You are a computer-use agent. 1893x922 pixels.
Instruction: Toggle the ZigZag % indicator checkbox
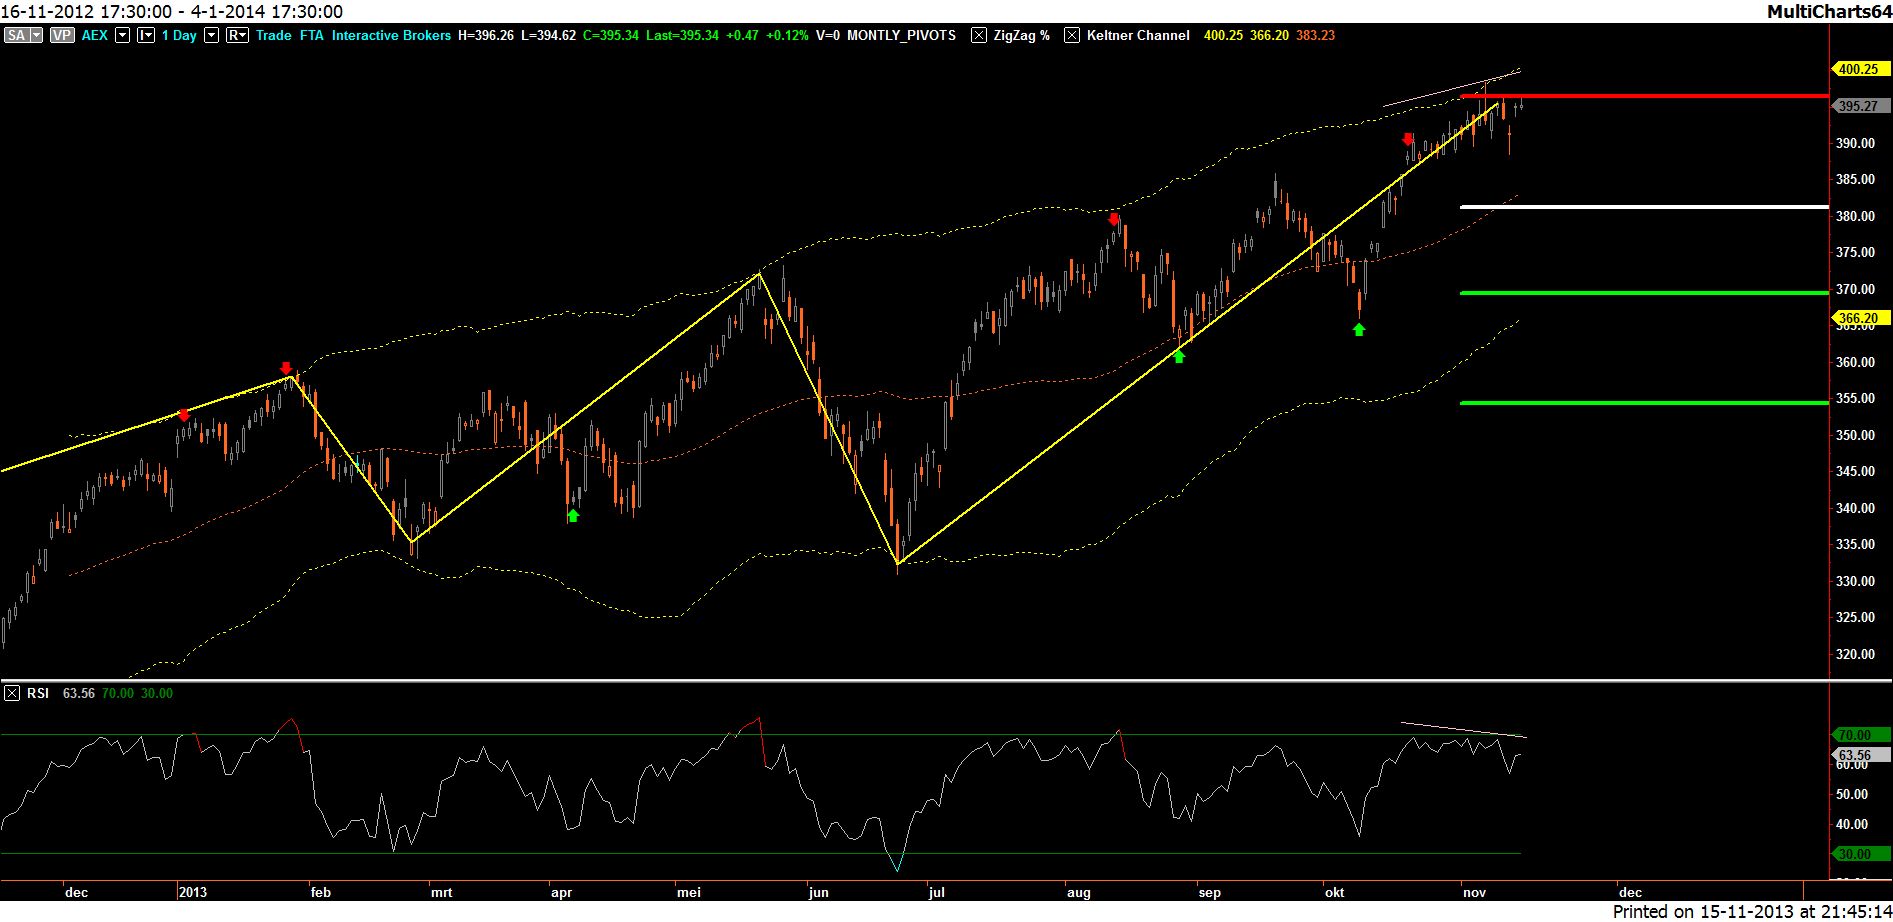pyautogui.click(x=979, y=35)
